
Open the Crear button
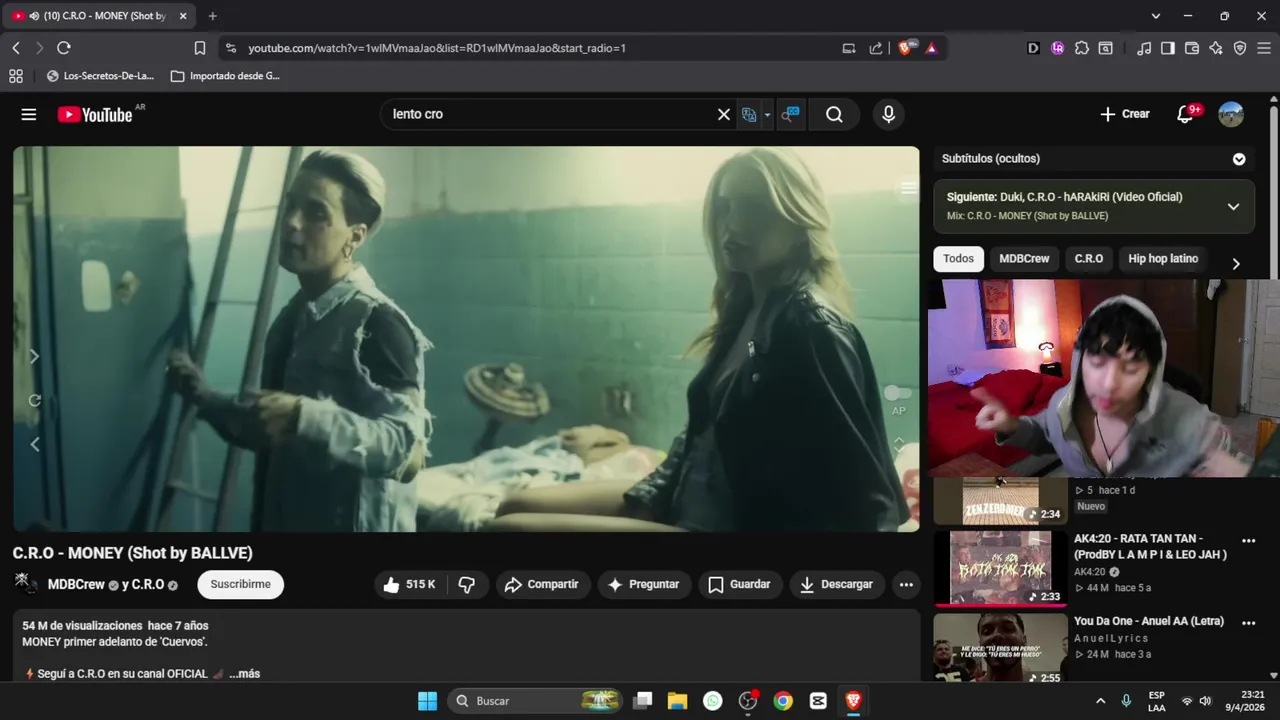1125,114
